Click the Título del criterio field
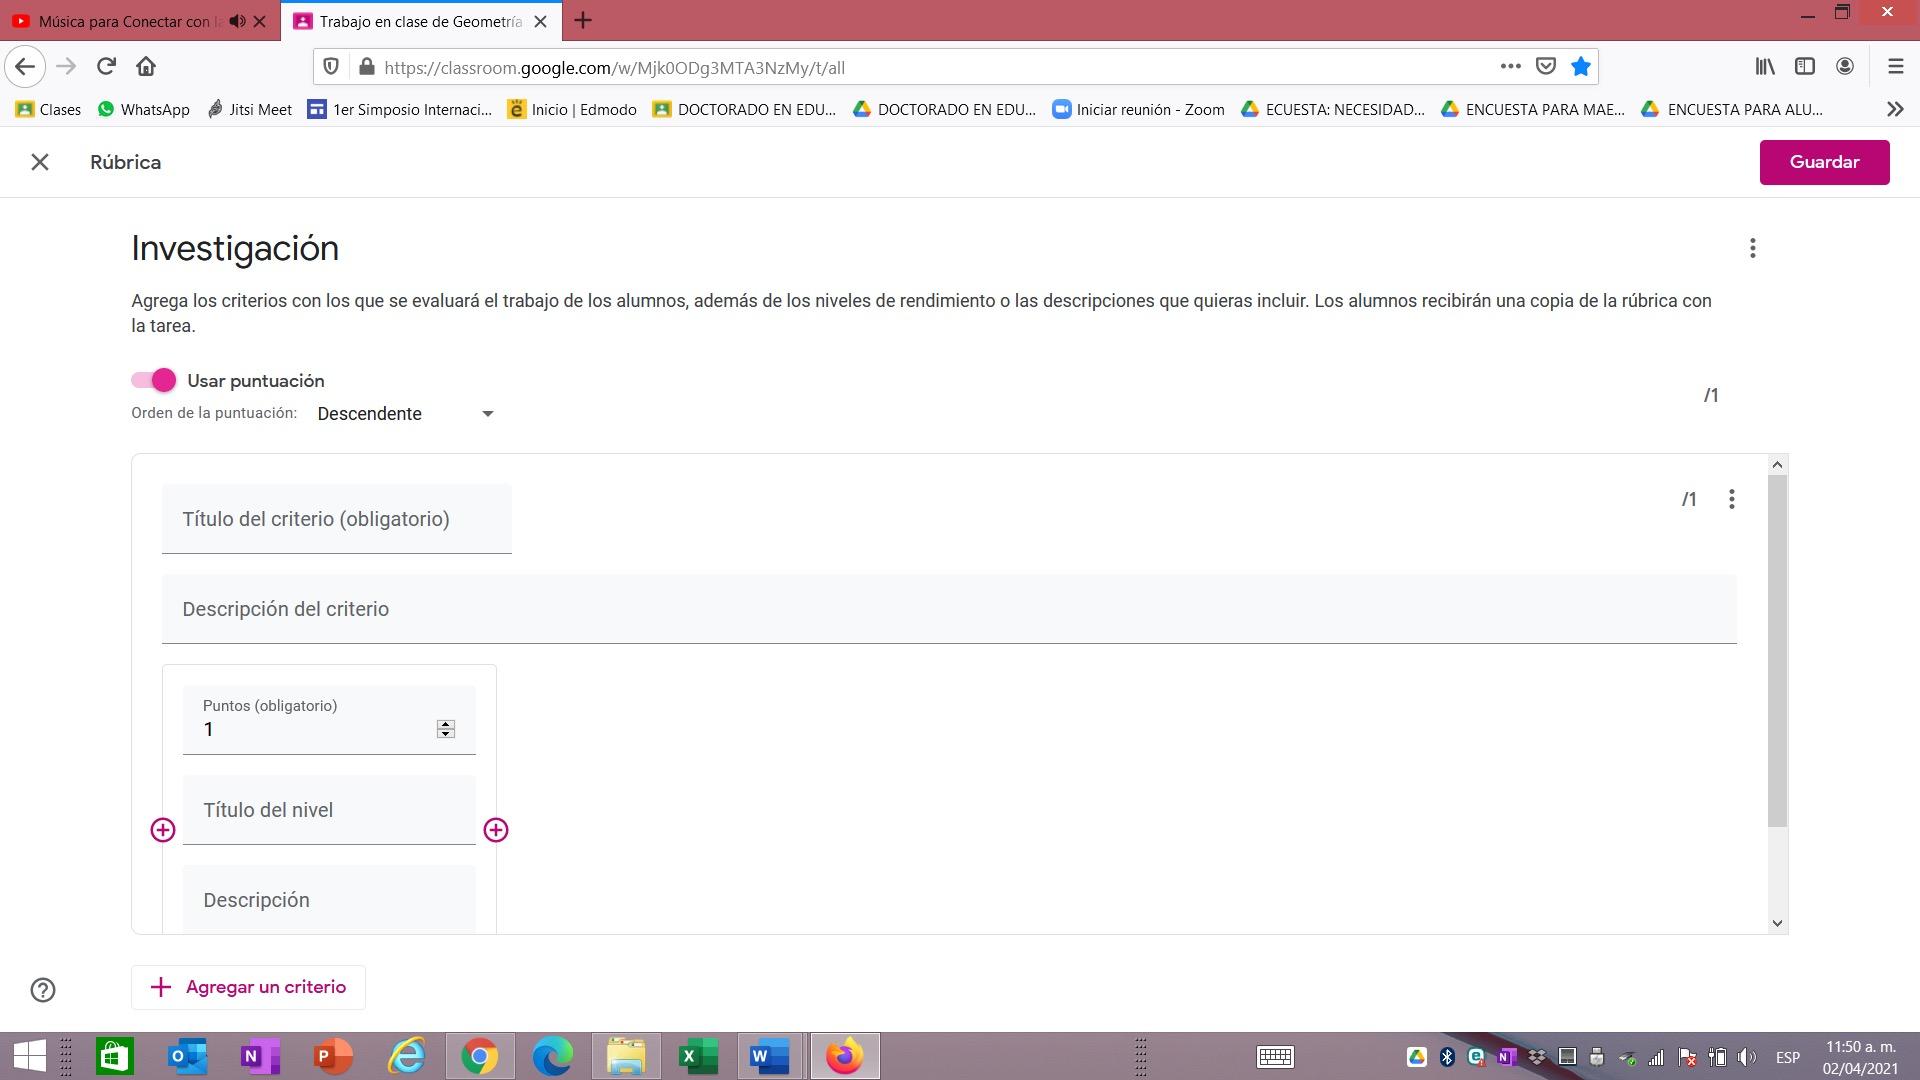Screen dimensions: 1920x1080 click(336, 519)
